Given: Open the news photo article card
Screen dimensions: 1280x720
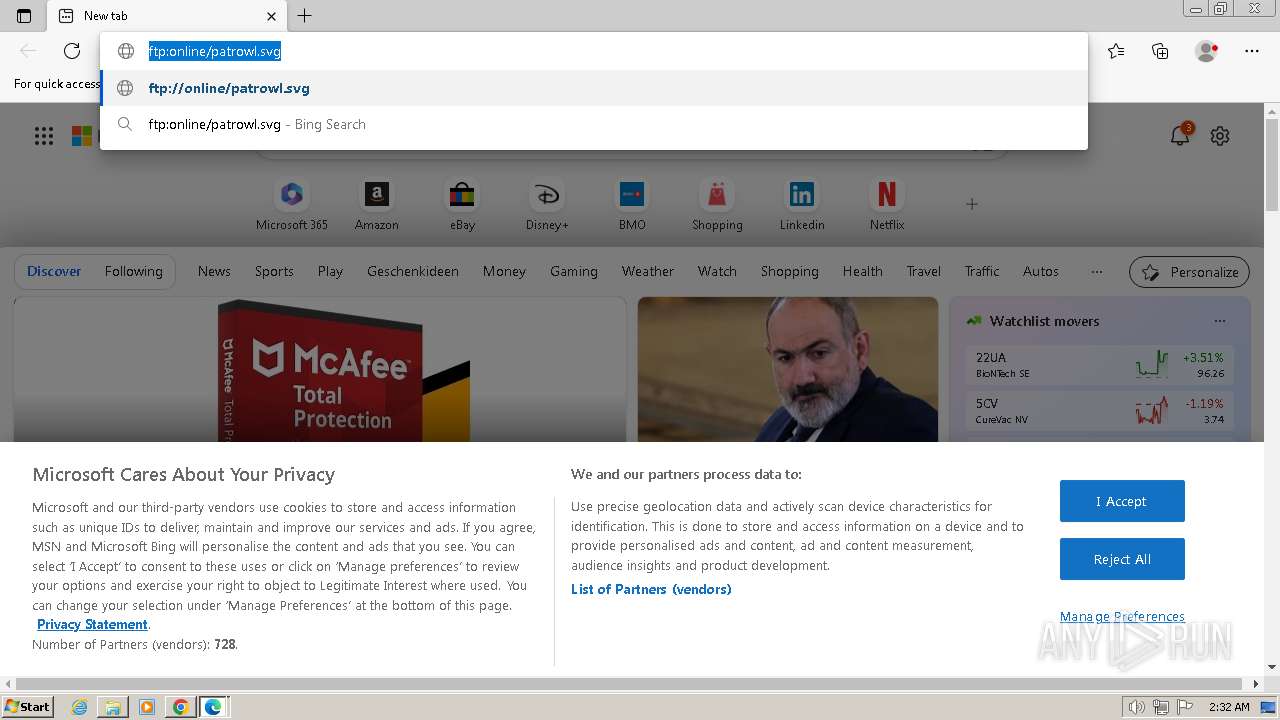Looking at the screenshot, I should (788, 369).
